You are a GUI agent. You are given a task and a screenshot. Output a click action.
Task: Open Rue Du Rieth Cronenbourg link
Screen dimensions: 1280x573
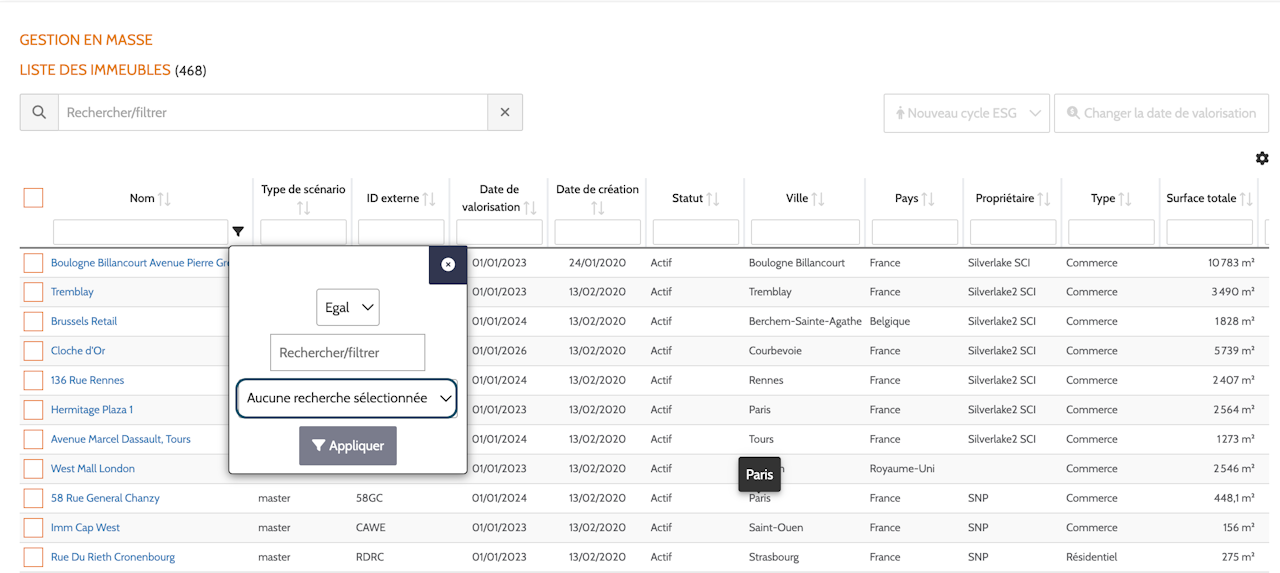click(113, 557)
